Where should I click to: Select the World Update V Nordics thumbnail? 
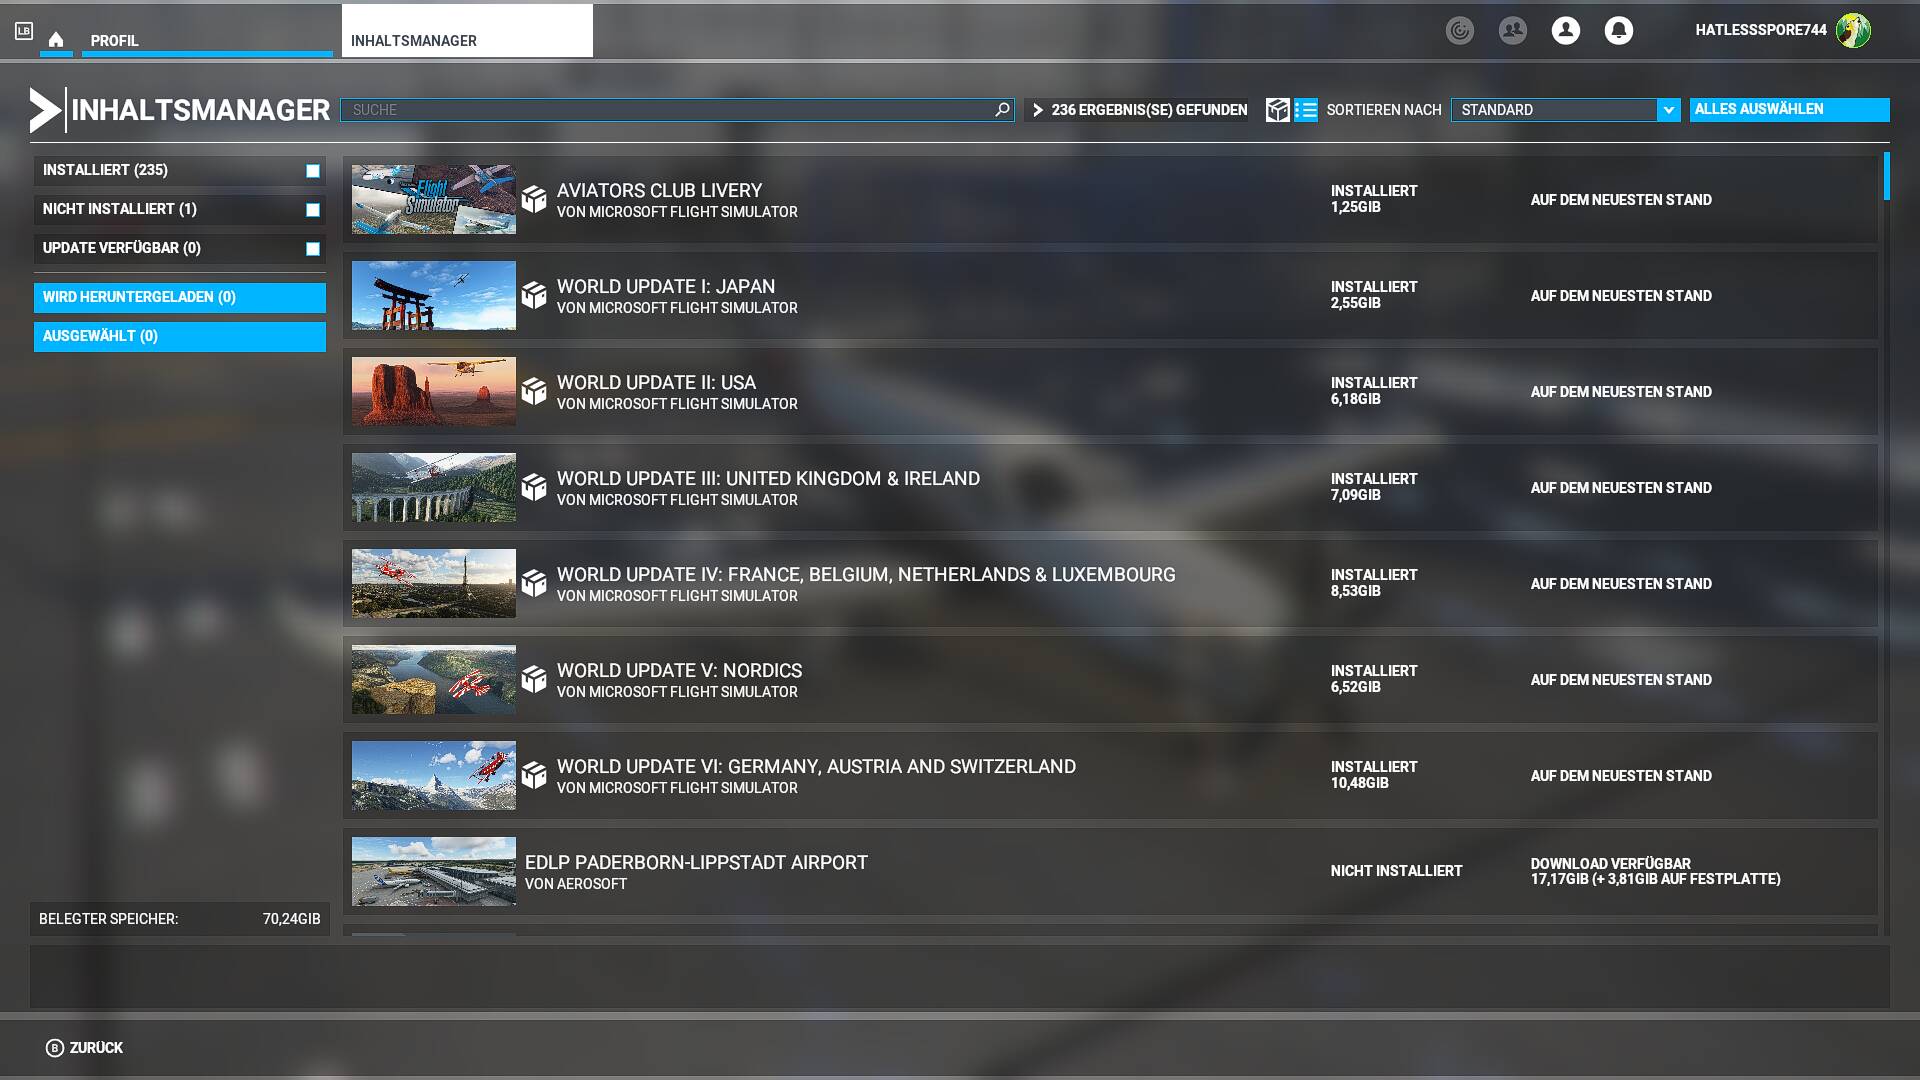click(x=434, y=679)
